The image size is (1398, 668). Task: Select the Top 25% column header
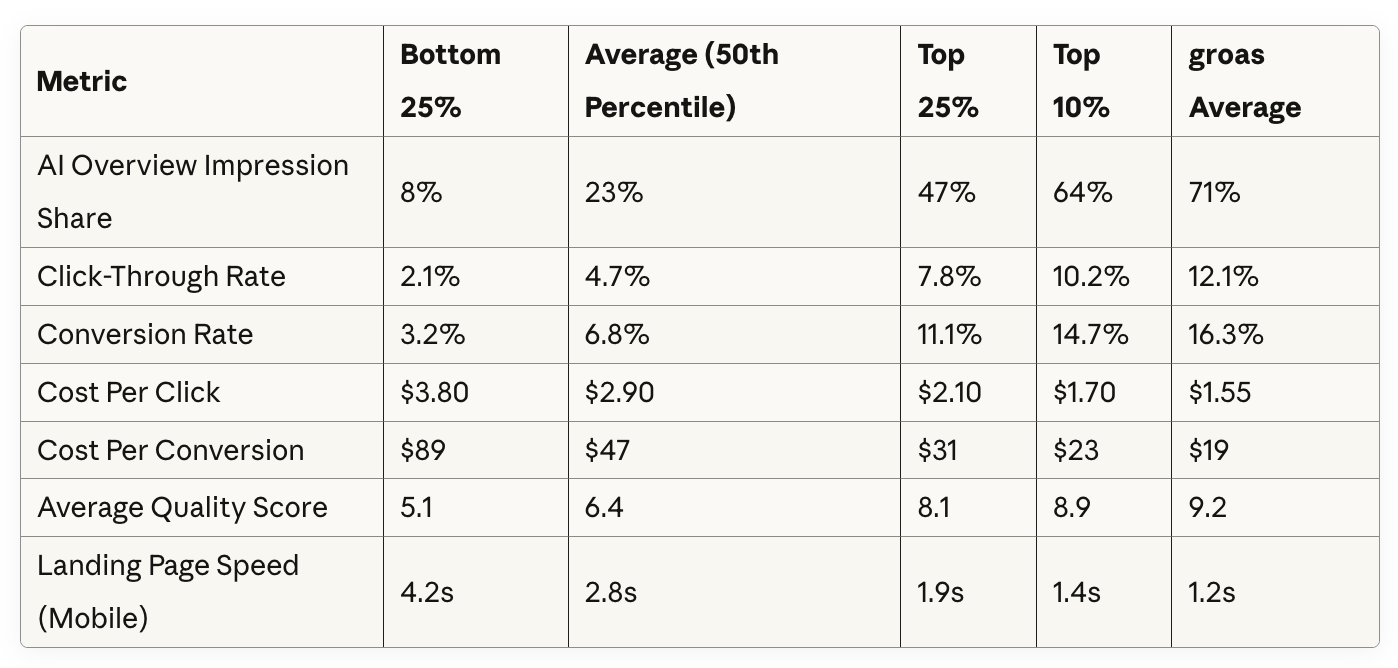click(948, 81)
